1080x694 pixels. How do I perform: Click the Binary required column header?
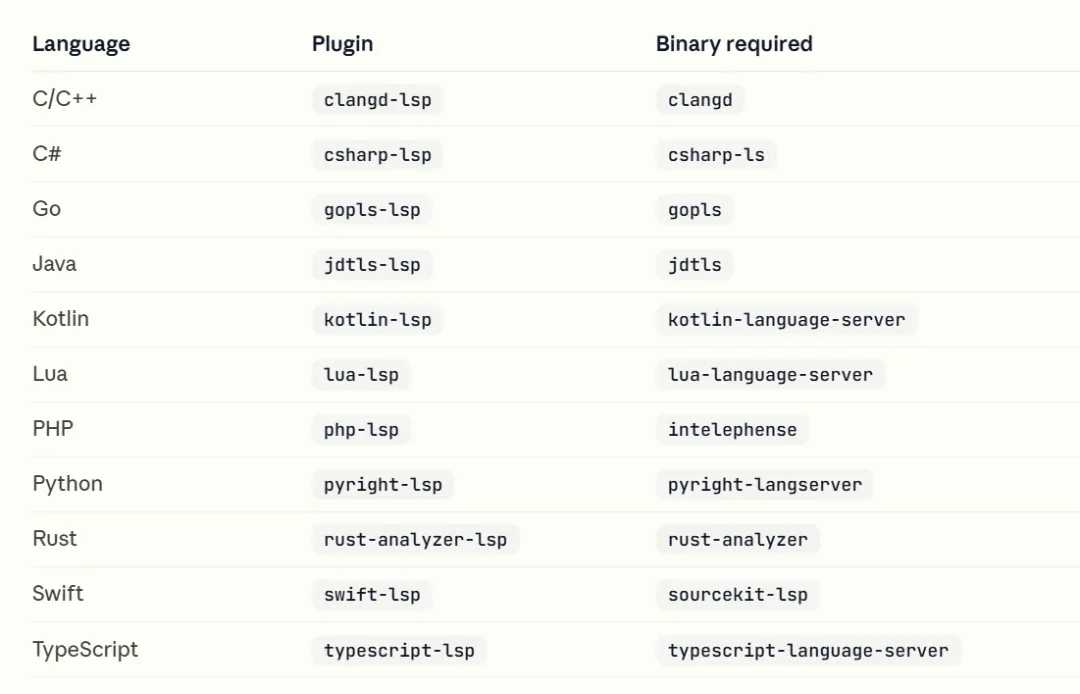[734, 44]
